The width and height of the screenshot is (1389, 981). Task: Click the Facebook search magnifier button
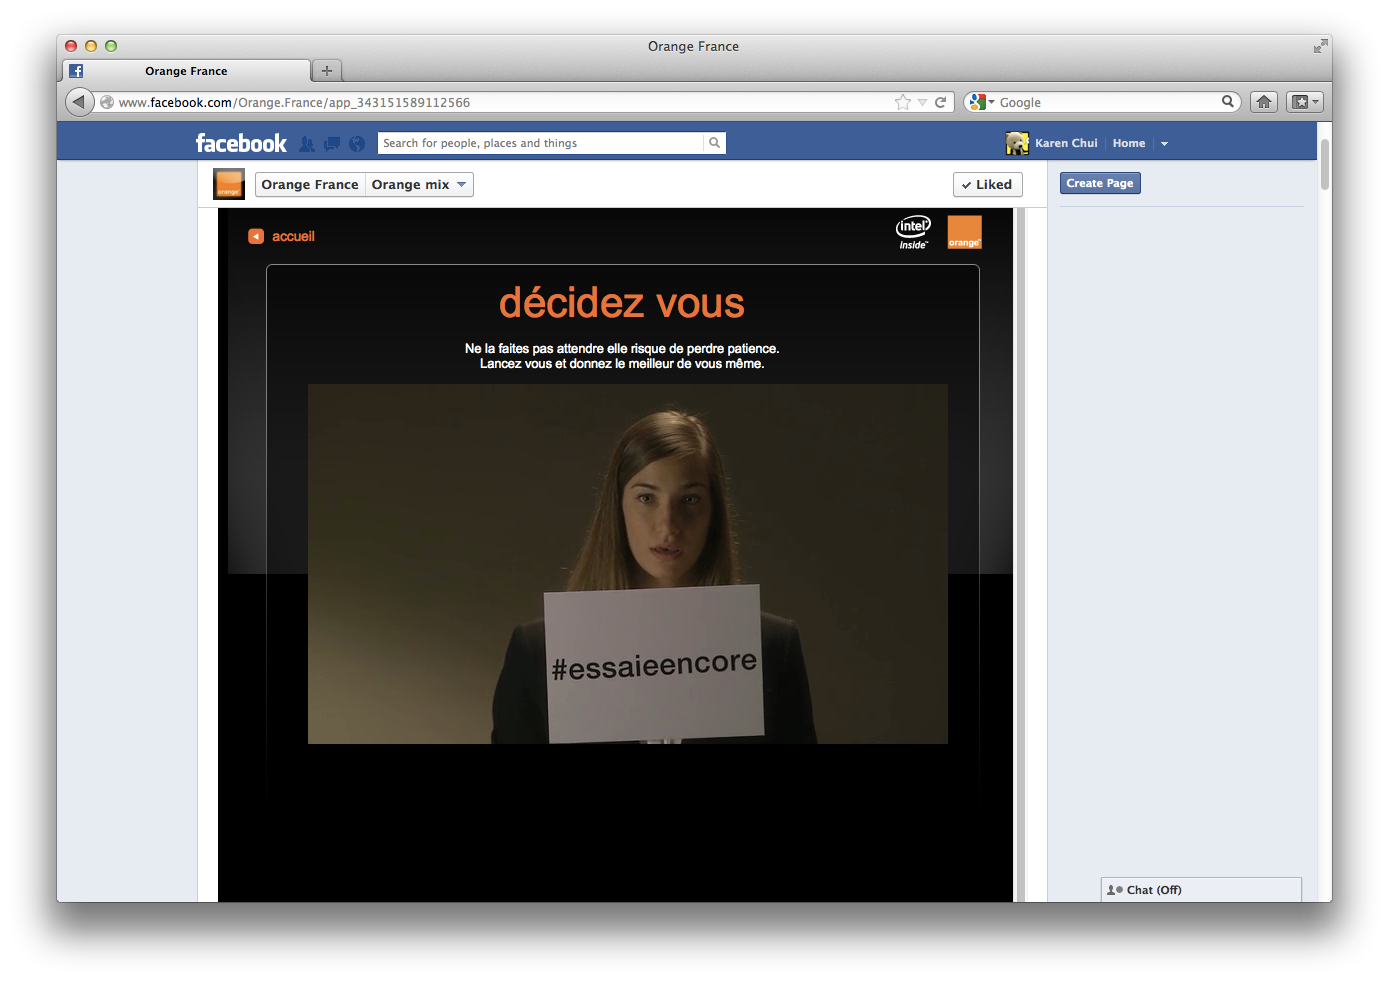coord(714,143)
